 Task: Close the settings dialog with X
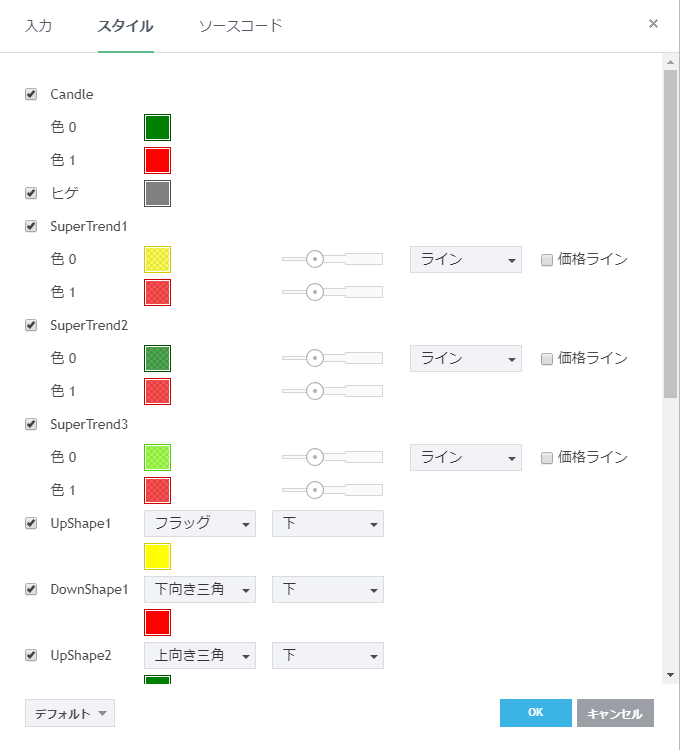tap(653, 23)
